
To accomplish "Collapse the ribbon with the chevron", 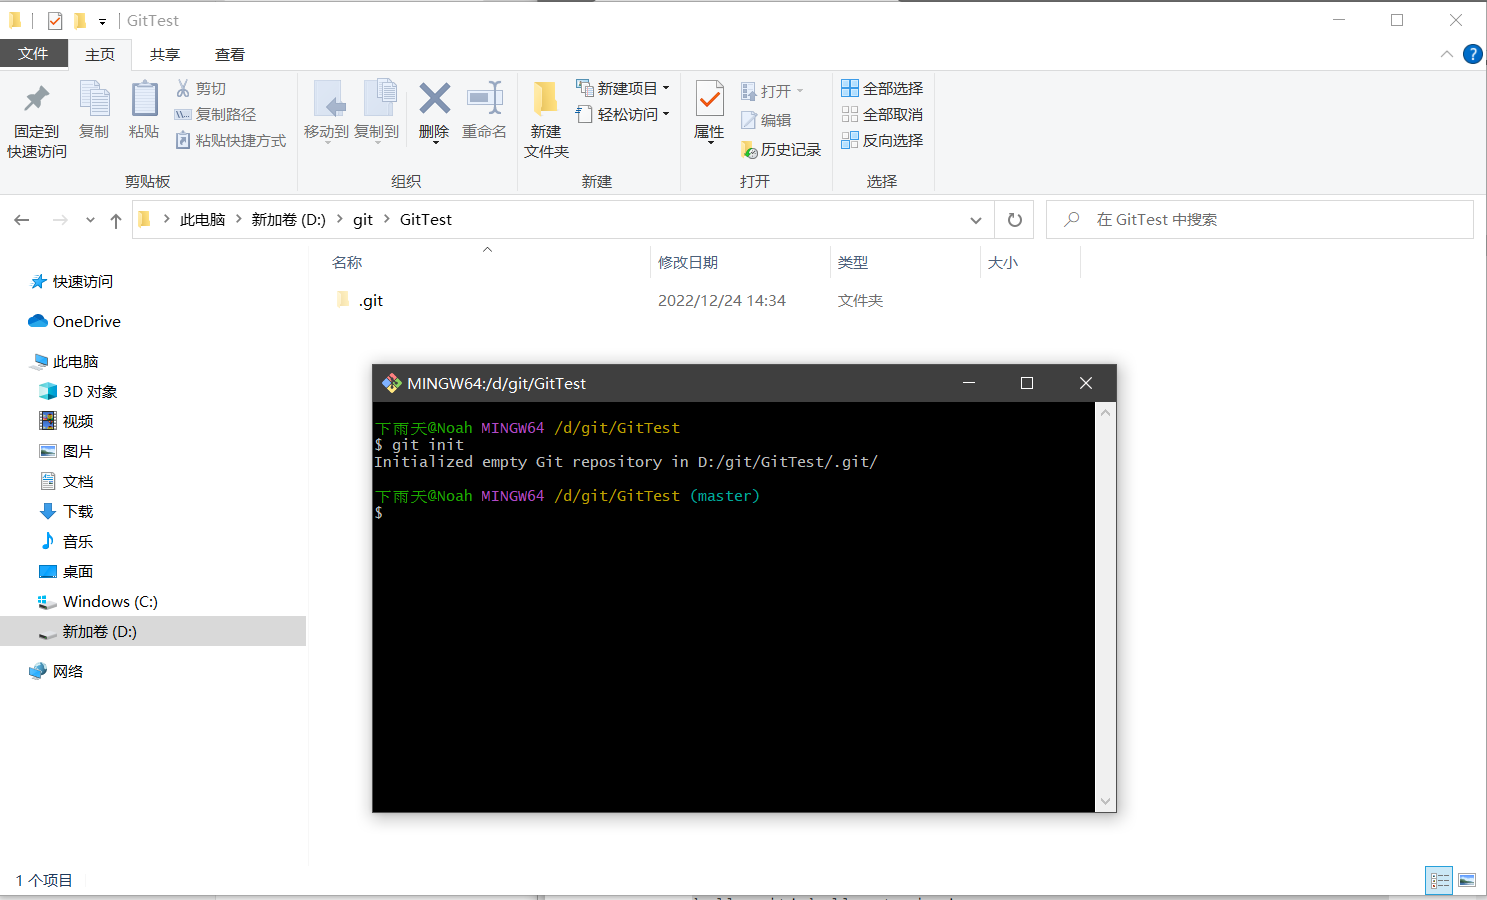I will [1446, 54].
